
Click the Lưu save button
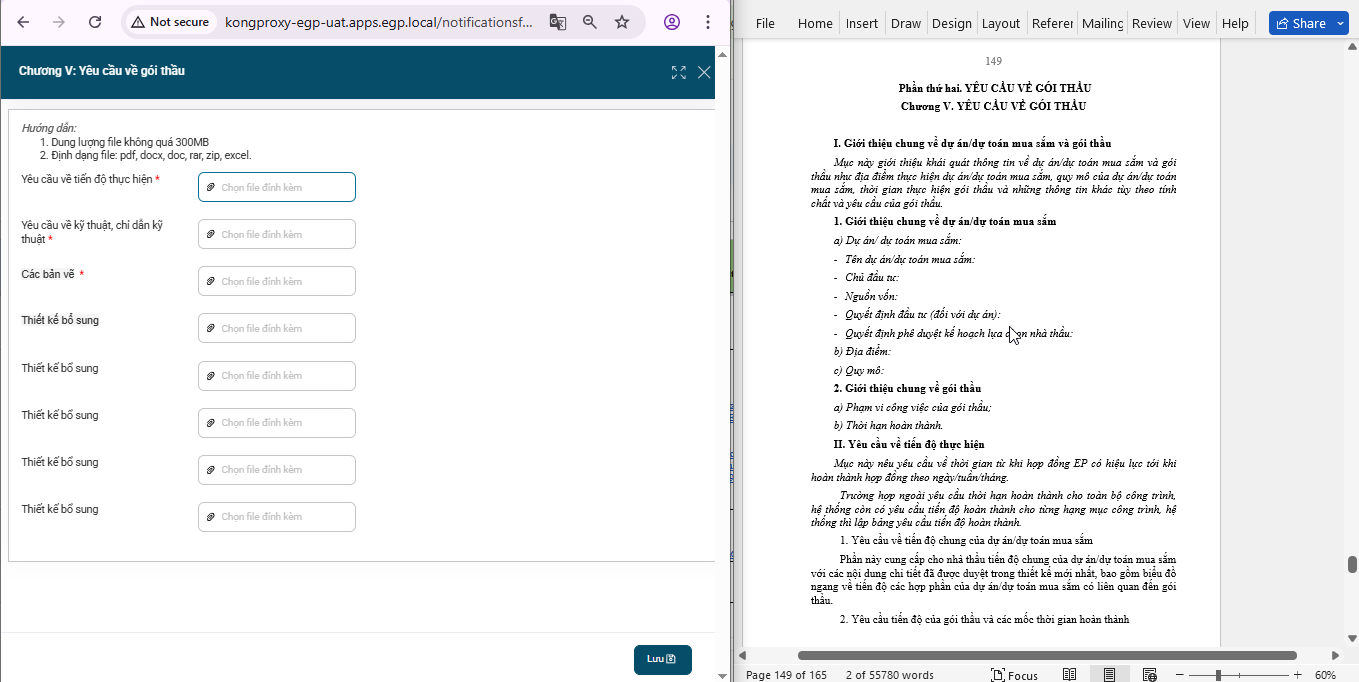coord(662,659)
